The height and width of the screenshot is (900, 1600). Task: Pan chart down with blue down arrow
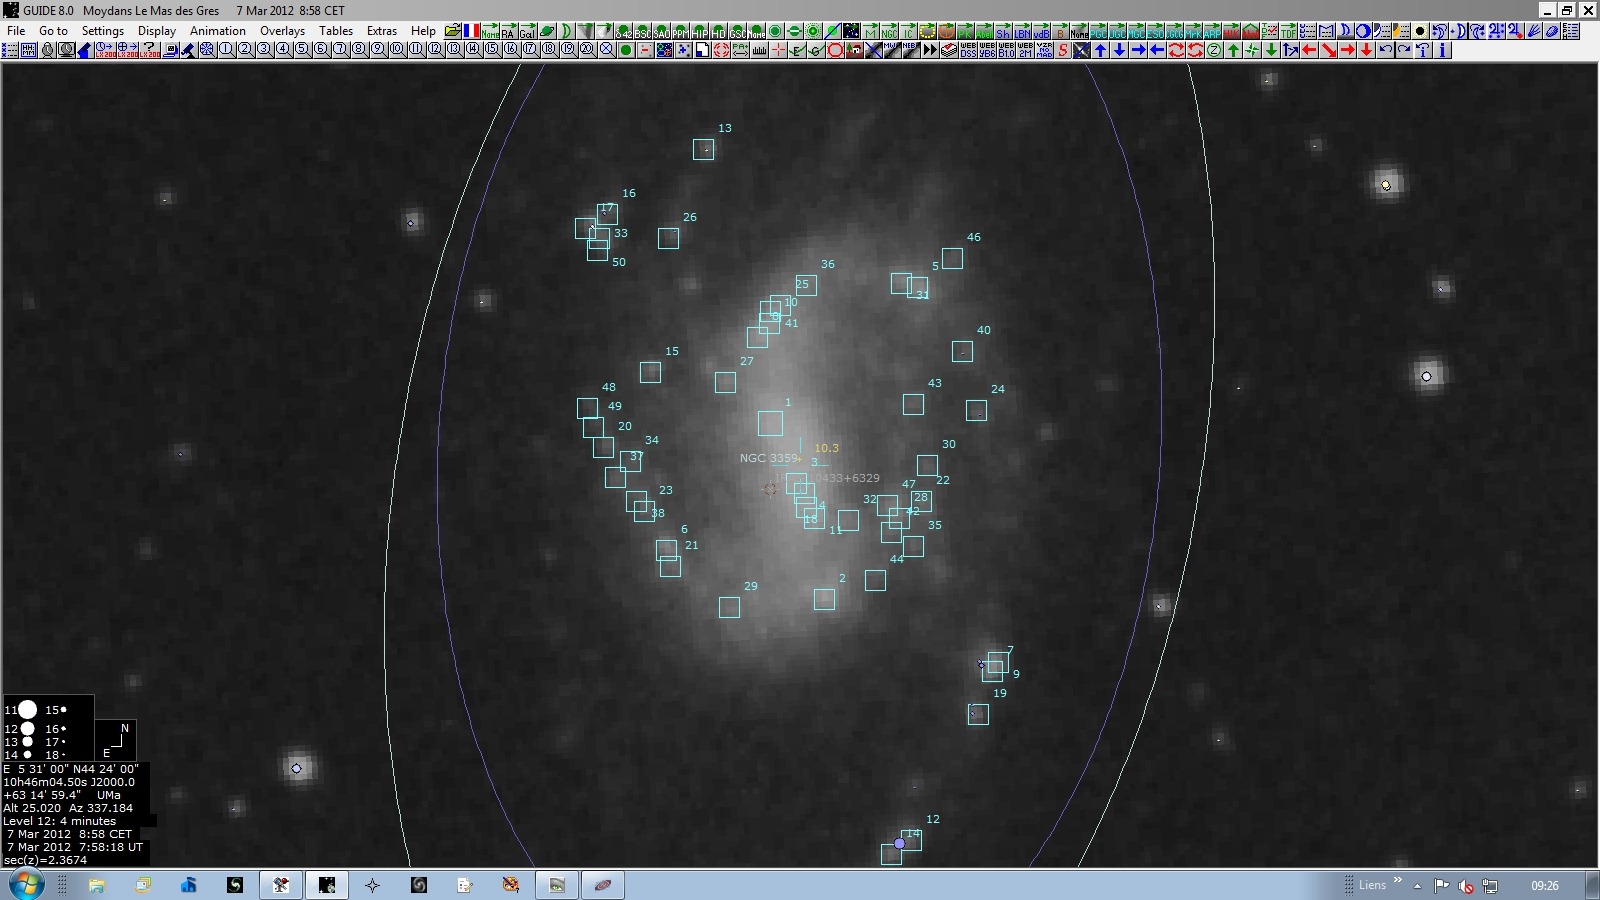click(x=1119, y=49)
